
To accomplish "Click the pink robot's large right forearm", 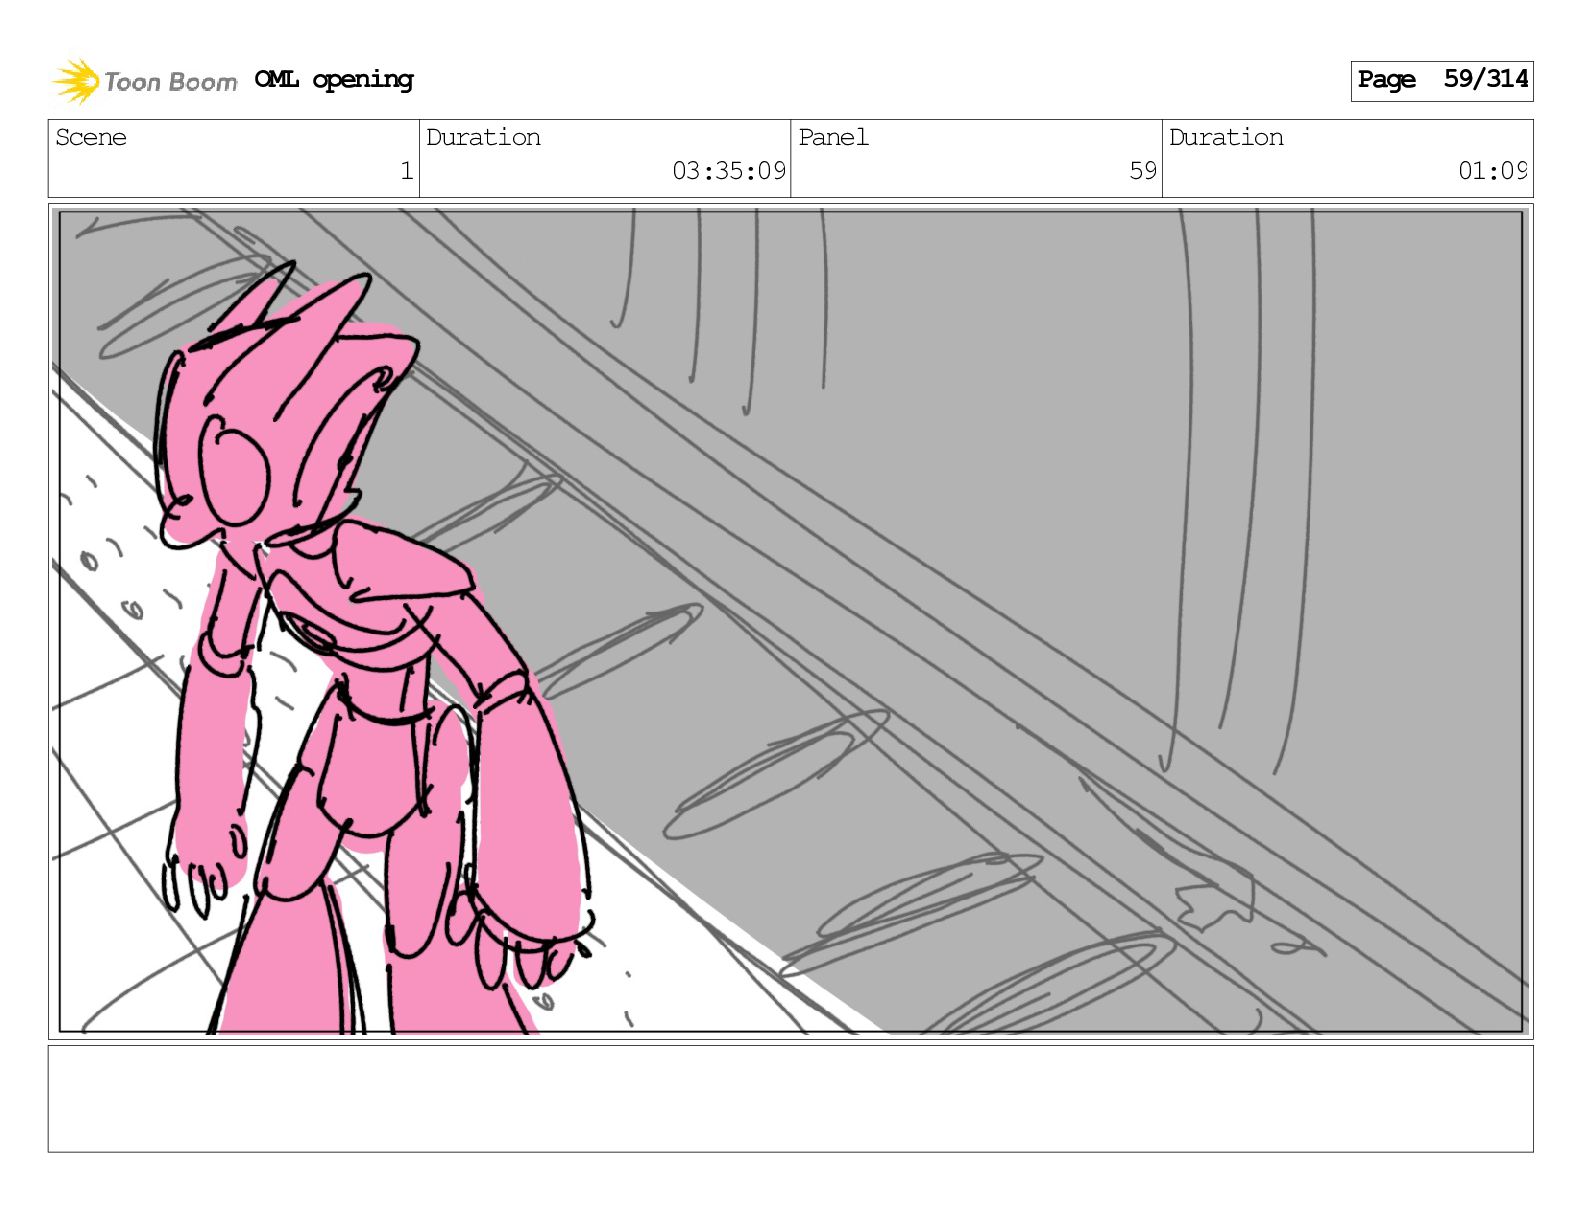I will (527, 810).
